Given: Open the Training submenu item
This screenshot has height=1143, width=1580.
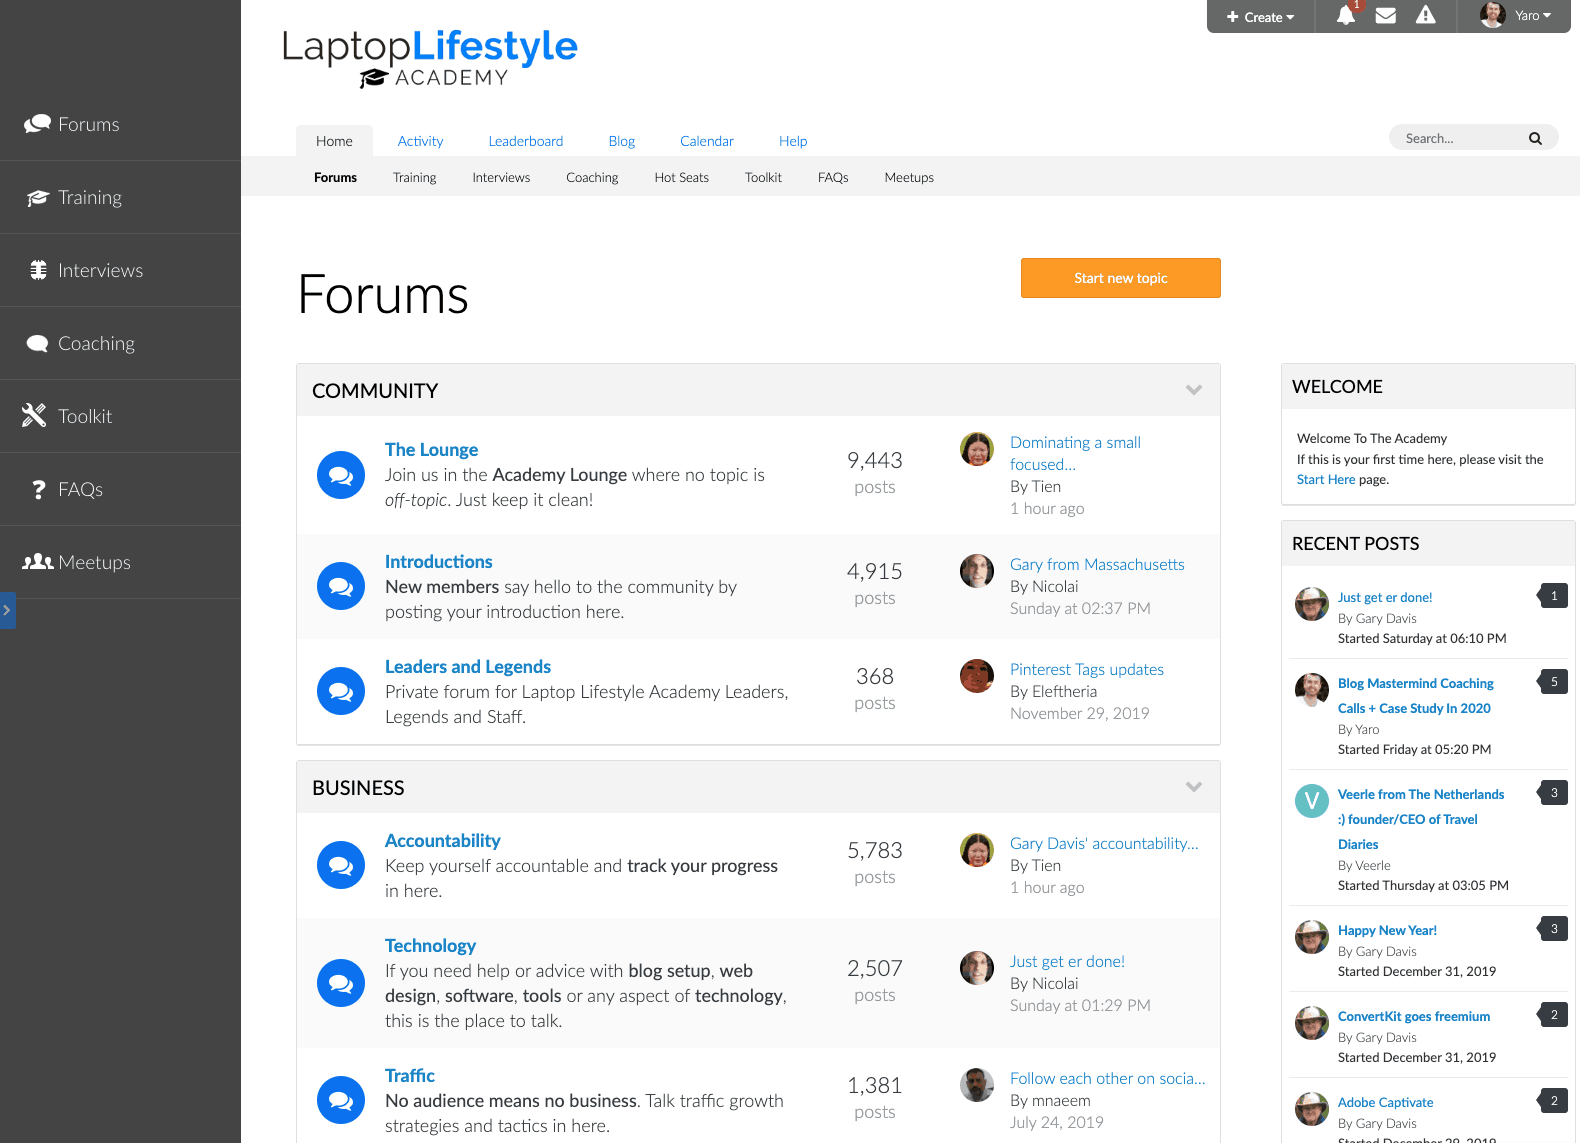Looking at the screenshot, I should (415, 177).
